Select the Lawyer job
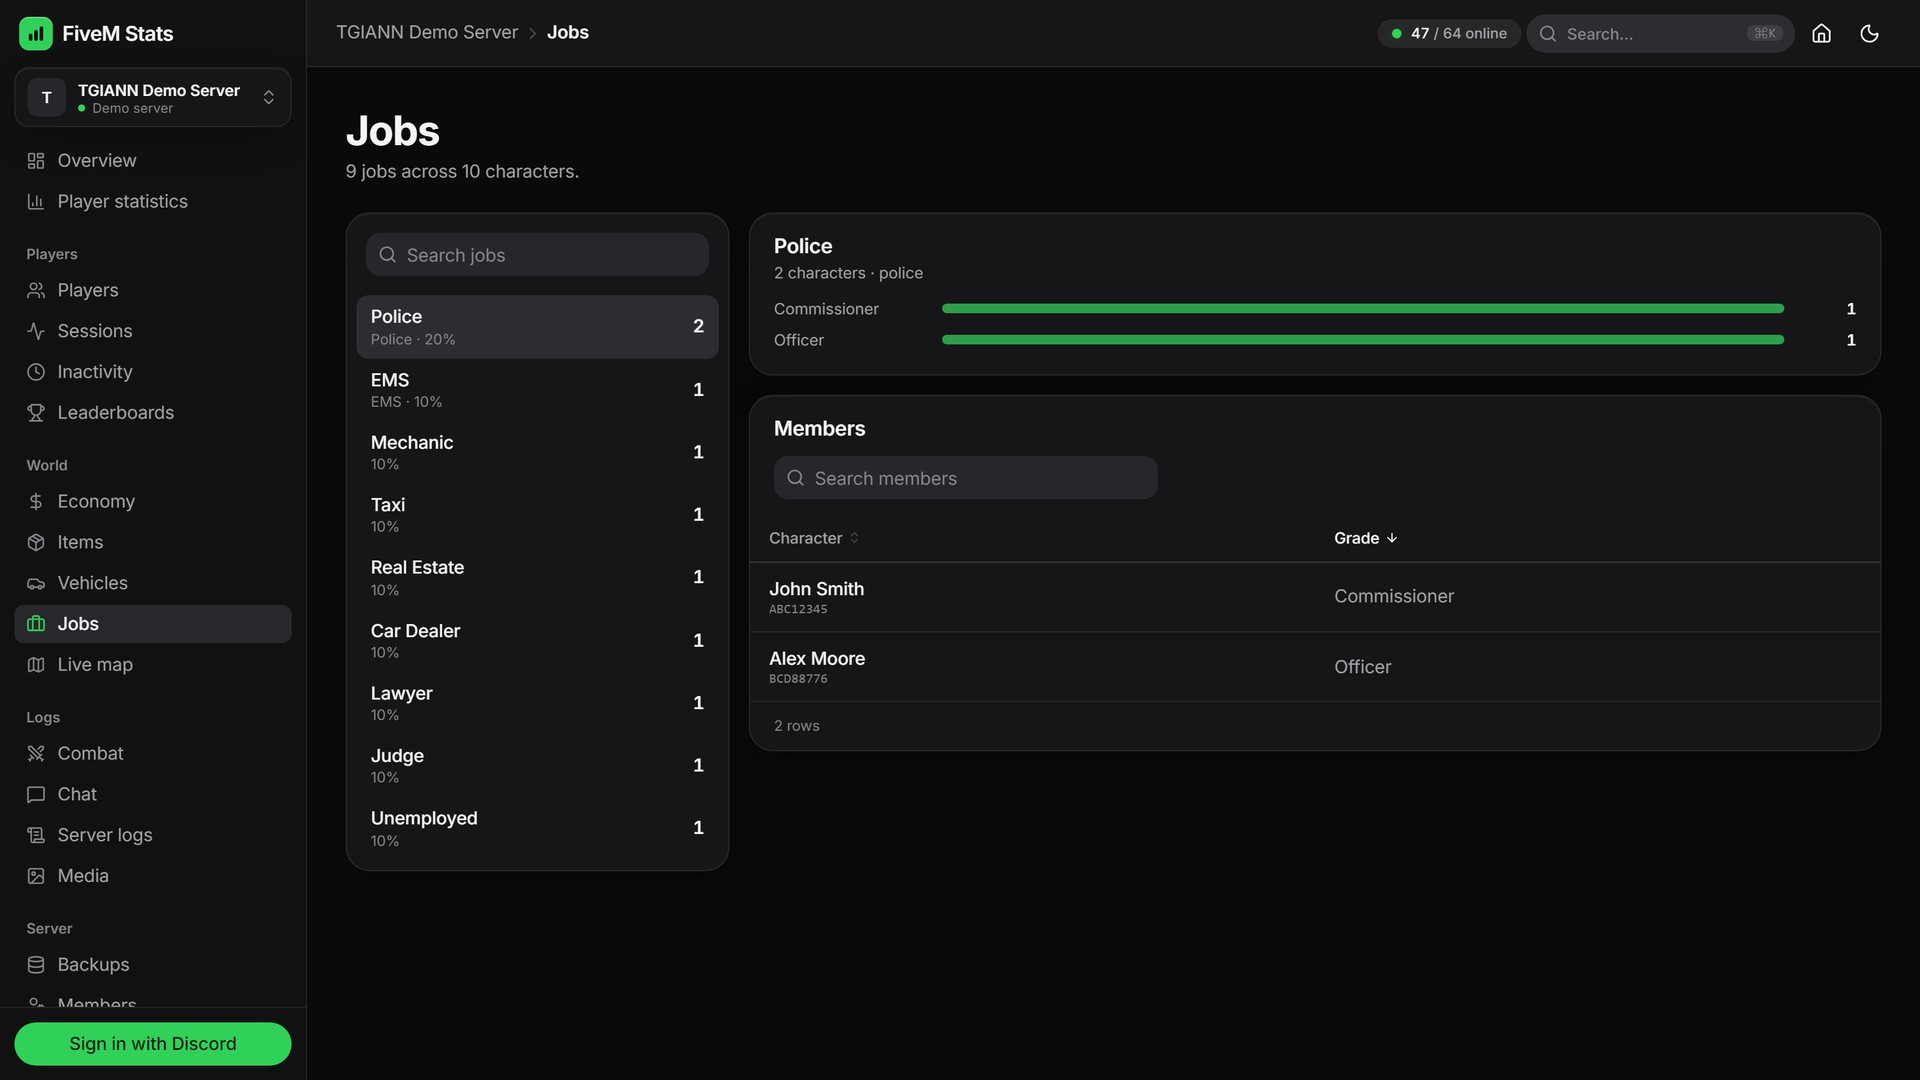 pos(537,703)
